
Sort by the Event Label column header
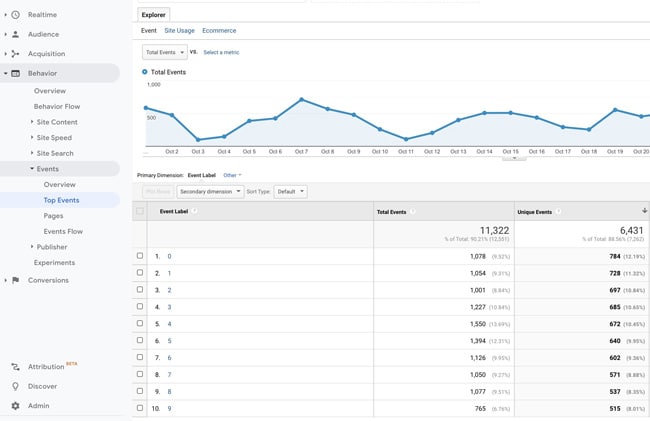pos(174,211)
